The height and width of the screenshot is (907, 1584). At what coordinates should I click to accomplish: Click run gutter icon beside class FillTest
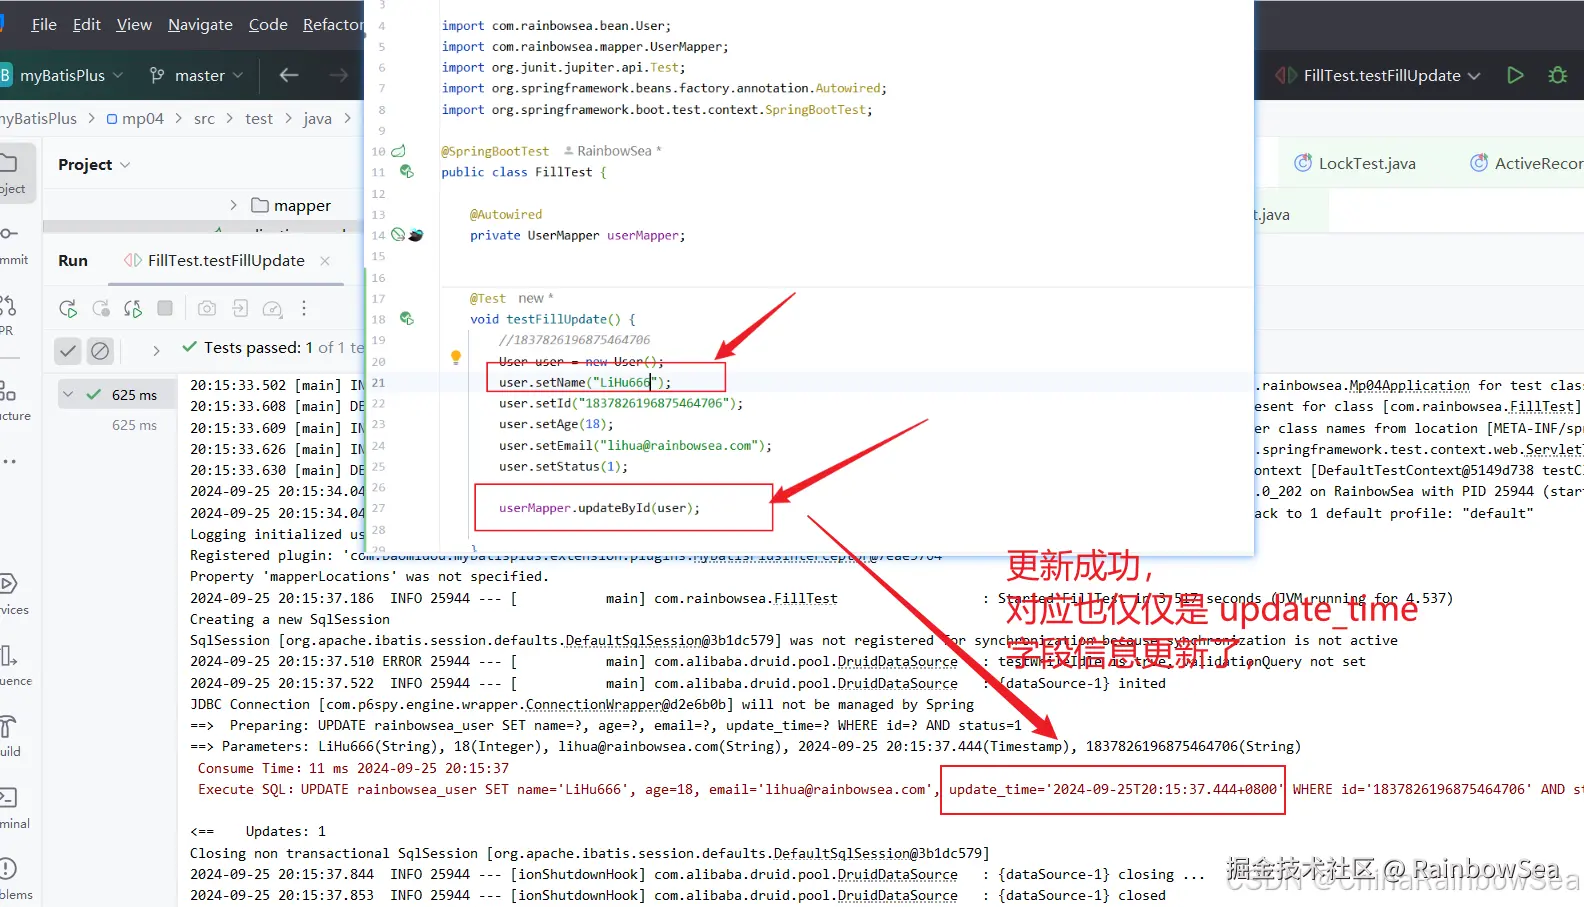tap(407, 171)
